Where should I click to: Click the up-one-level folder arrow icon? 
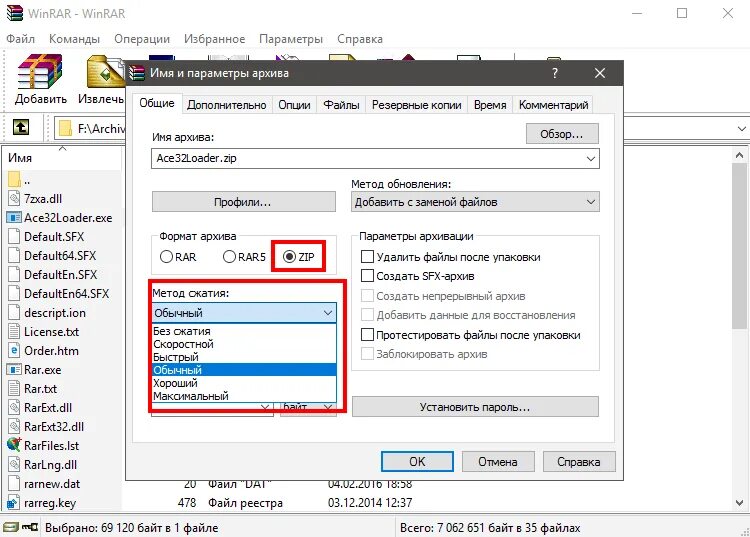tap(21, 127)
